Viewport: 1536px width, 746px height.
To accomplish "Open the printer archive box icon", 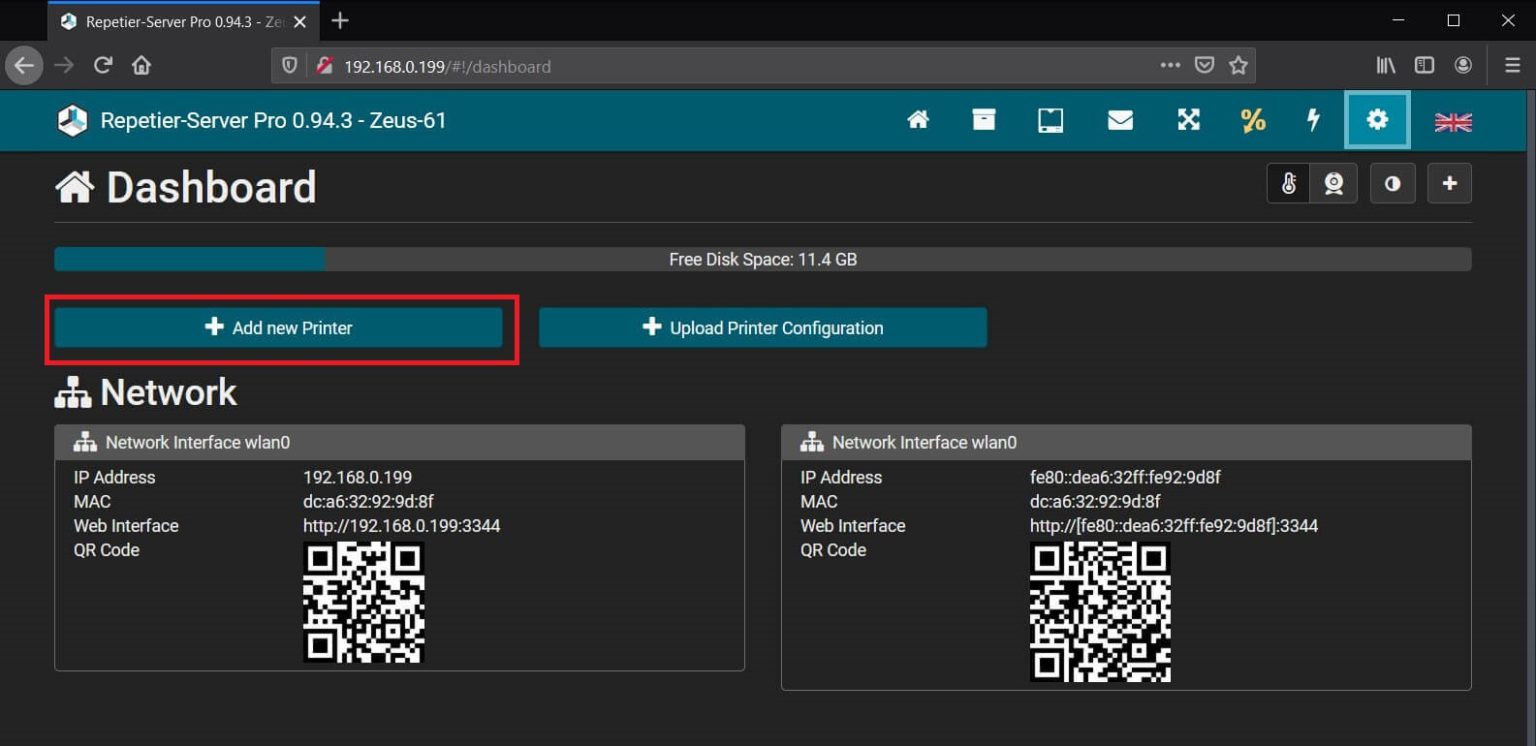I will [x=984, y=120].
